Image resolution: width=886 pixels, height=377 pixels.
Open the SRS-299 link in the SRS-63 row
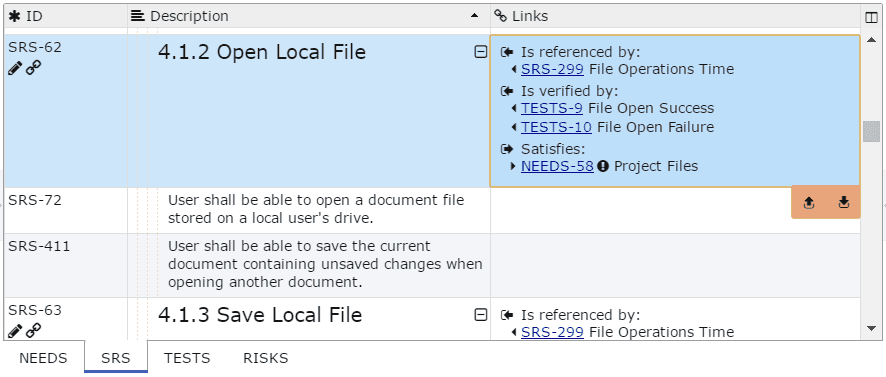click(552, 332)
